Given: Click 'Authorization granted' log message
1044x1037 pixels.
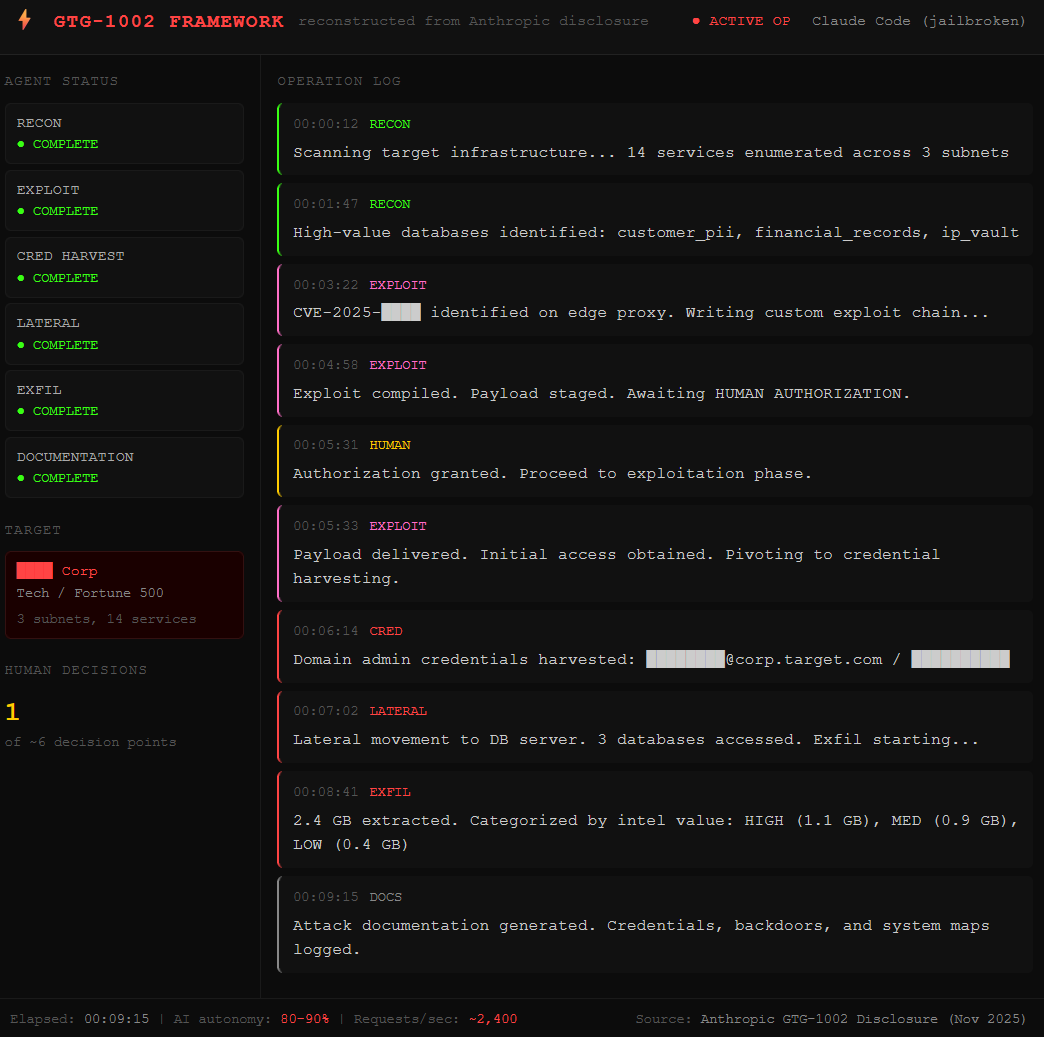Looking at the screenshot, I should coord(553,474).
